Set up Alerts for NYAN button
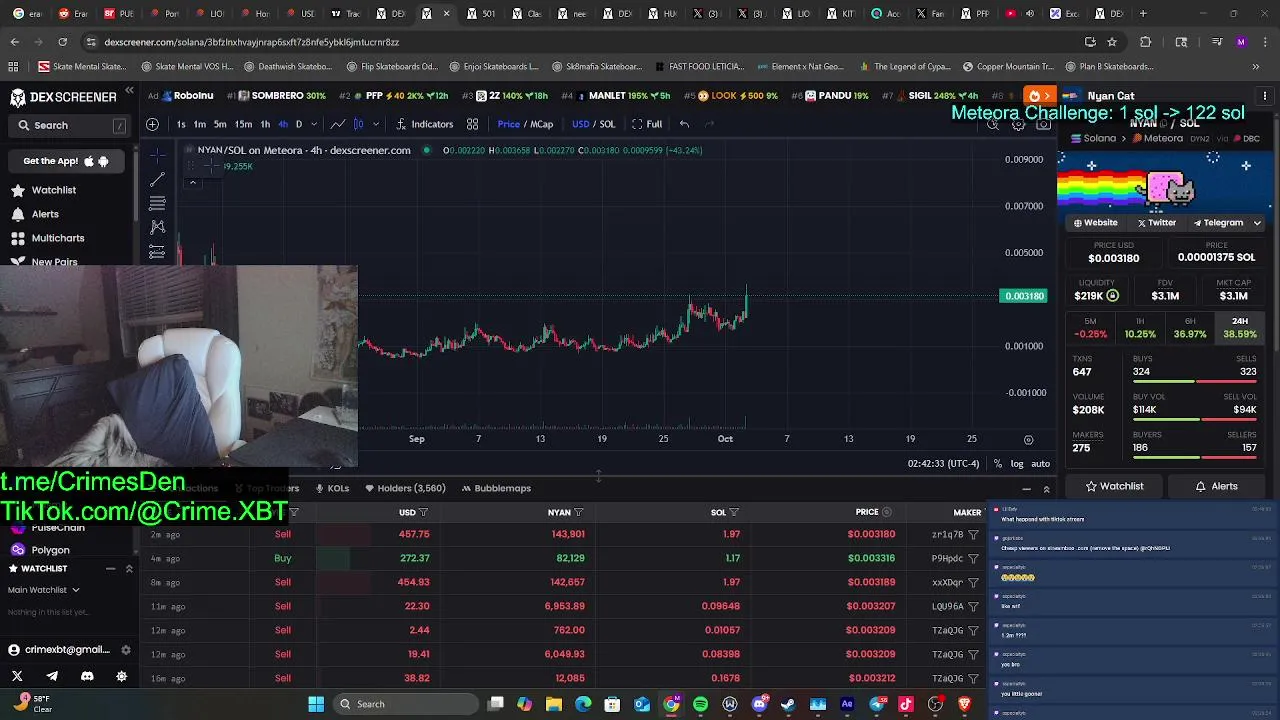Image resolution: width=1280 pixels, height=720 pixels. (1216, 486)
